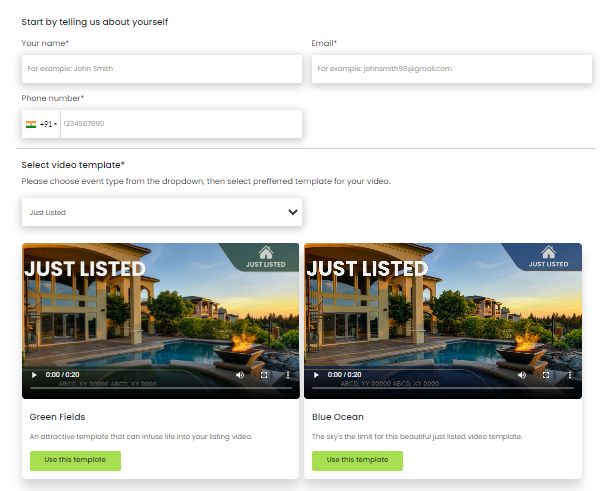Click the Blue Ocean video thumbnail
609x491 pixels.
[x=443, y=313]
